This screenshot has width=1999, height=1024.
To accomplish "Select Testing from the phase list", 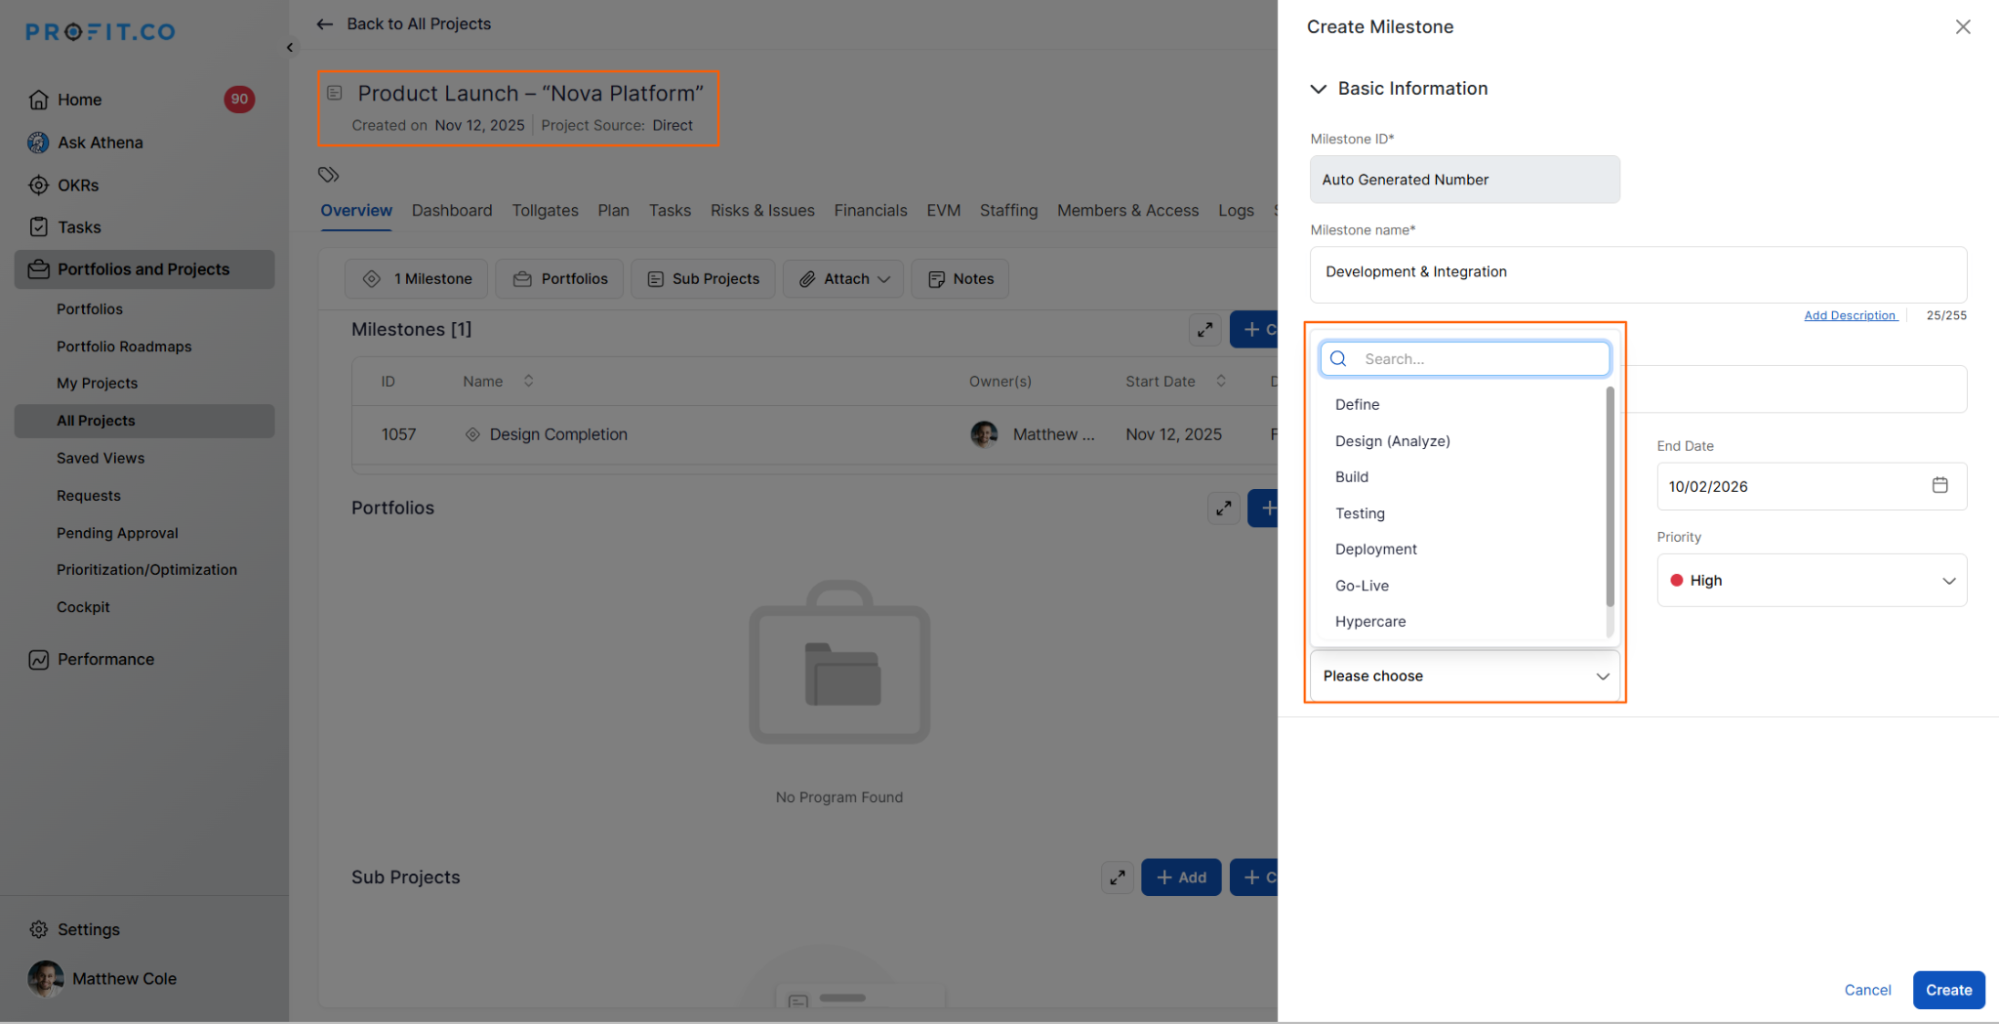I will (x=1360, y=513).
